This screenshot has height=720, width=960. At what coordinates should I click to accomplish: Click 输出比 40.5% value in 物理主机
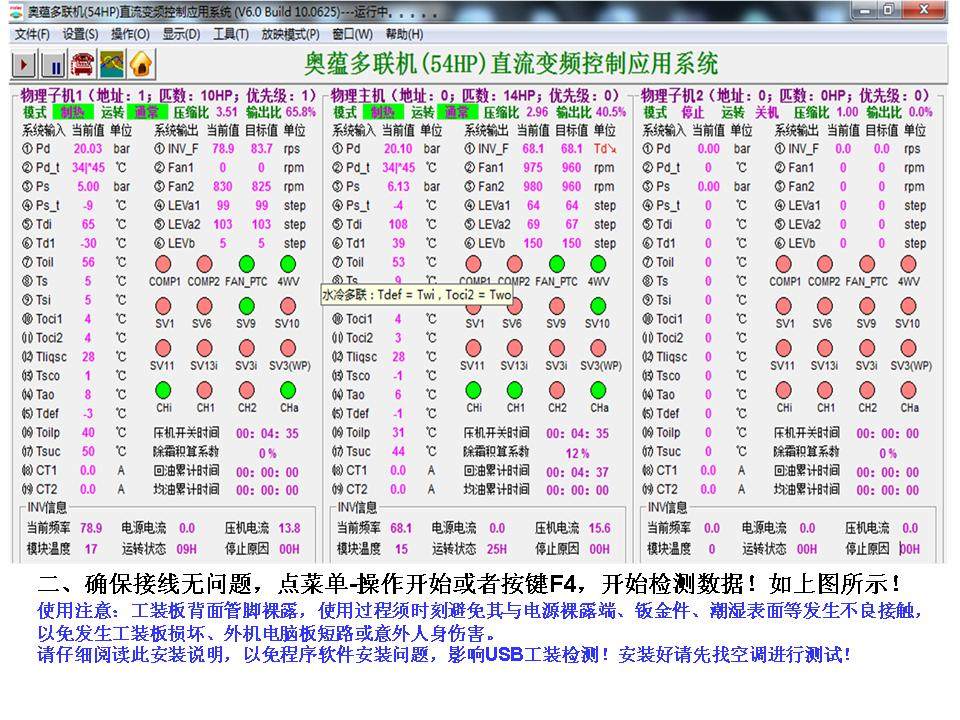click(611, 112)
